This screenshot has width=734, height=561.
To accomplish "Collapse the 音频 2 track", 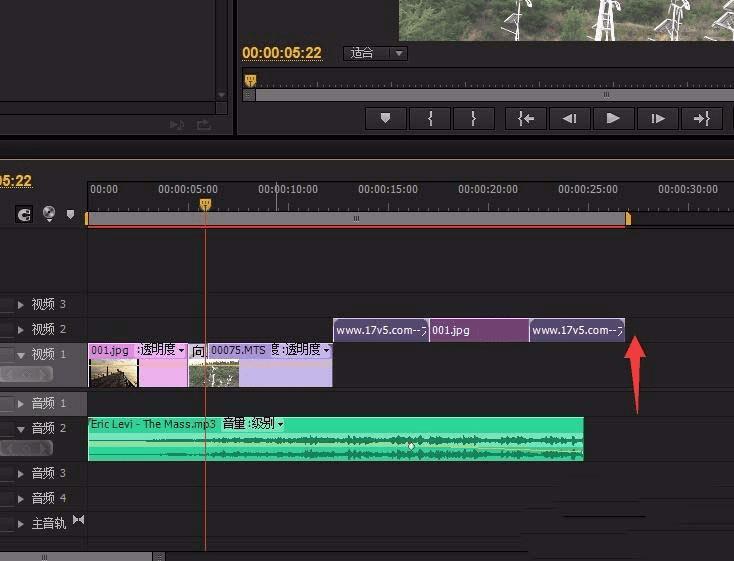I will (21, 428).
